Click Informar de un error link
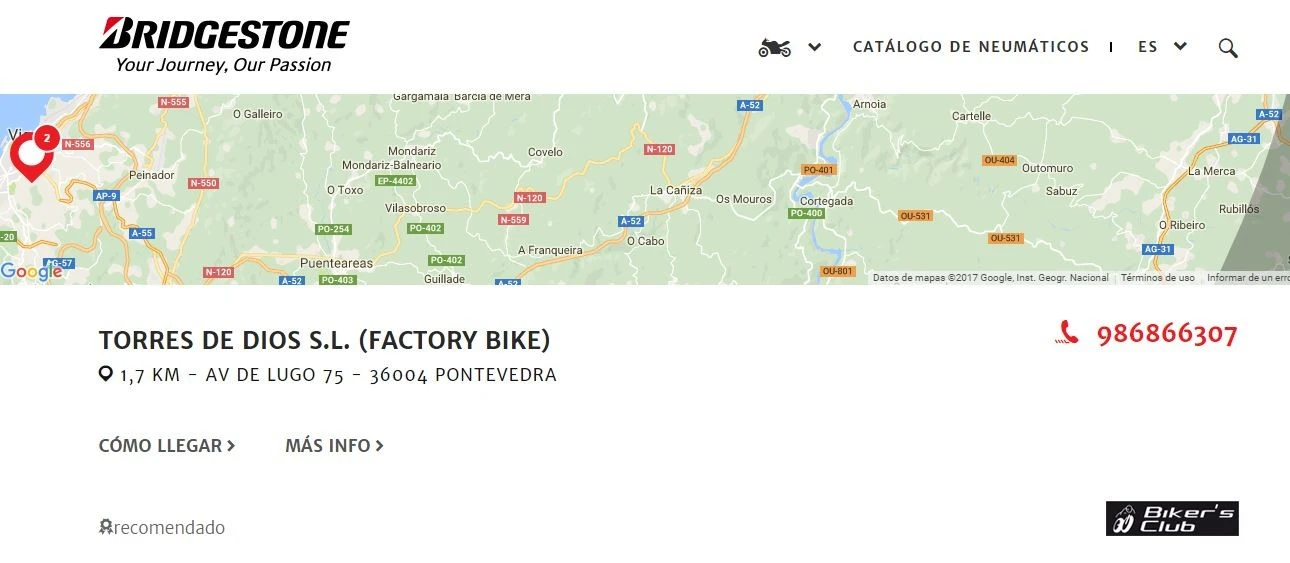 pos(1247,278)
